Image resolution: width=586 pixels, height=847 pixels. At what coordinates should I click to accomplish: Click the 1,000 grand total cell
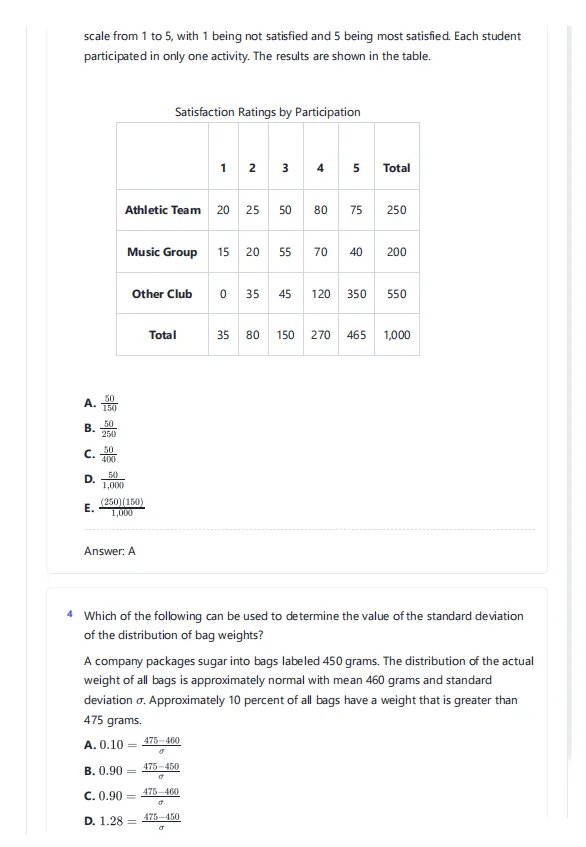[x=396, y=335]
